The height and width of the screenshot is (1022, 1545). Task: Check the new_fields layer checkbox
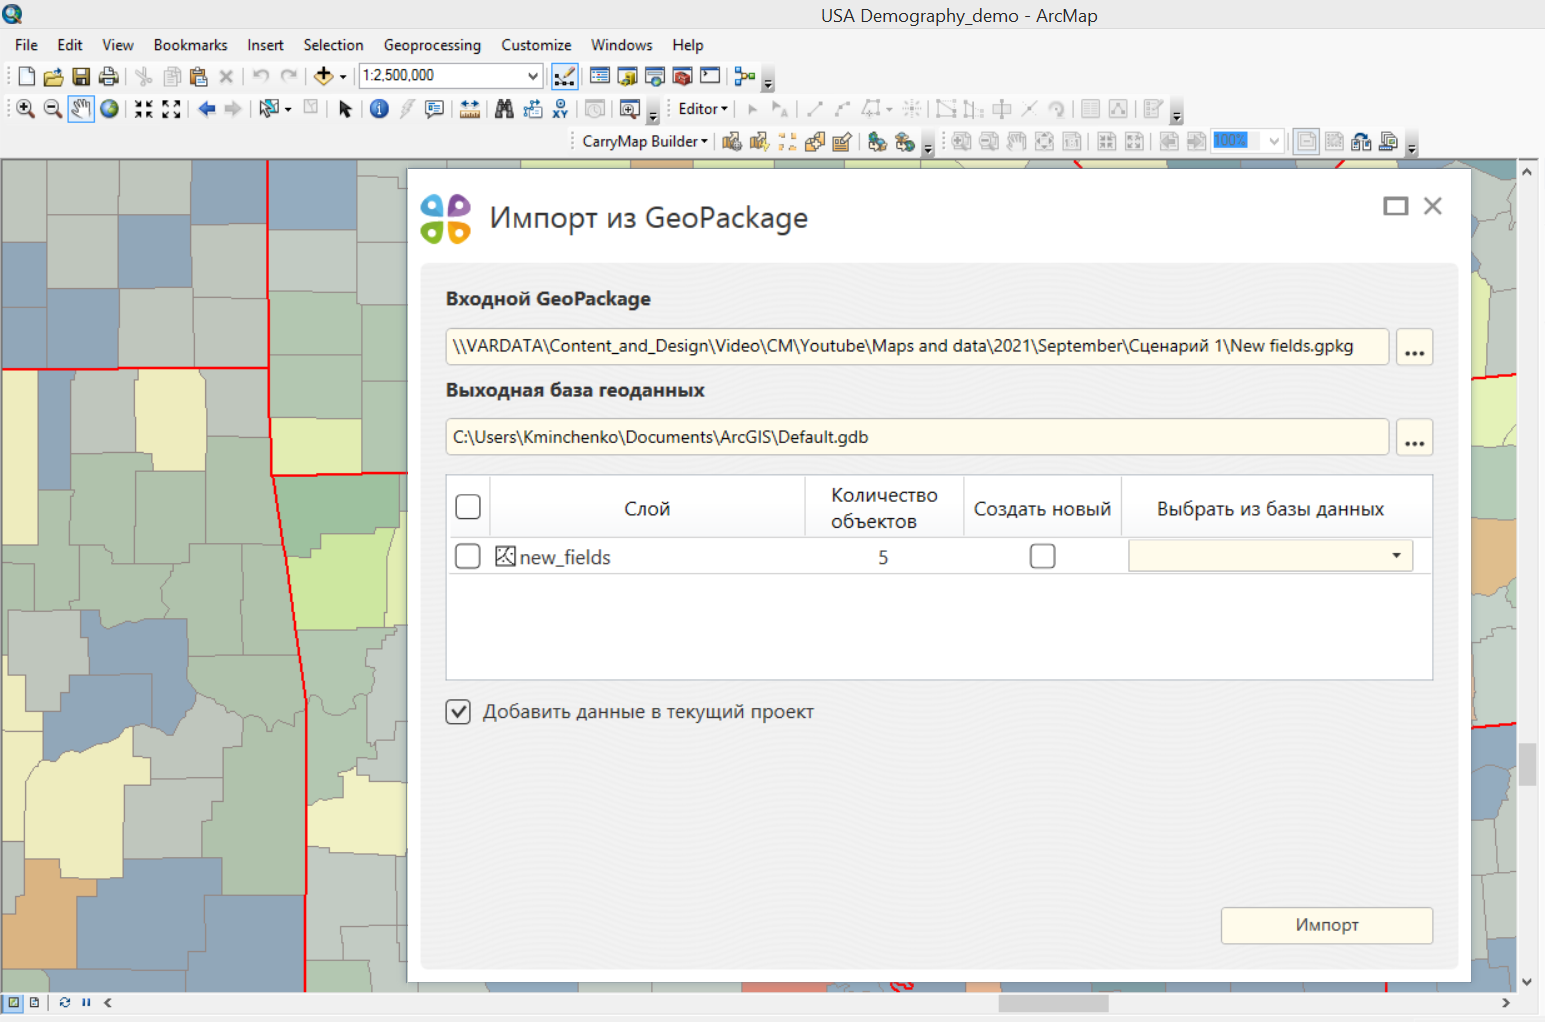[x=468, y=556]
